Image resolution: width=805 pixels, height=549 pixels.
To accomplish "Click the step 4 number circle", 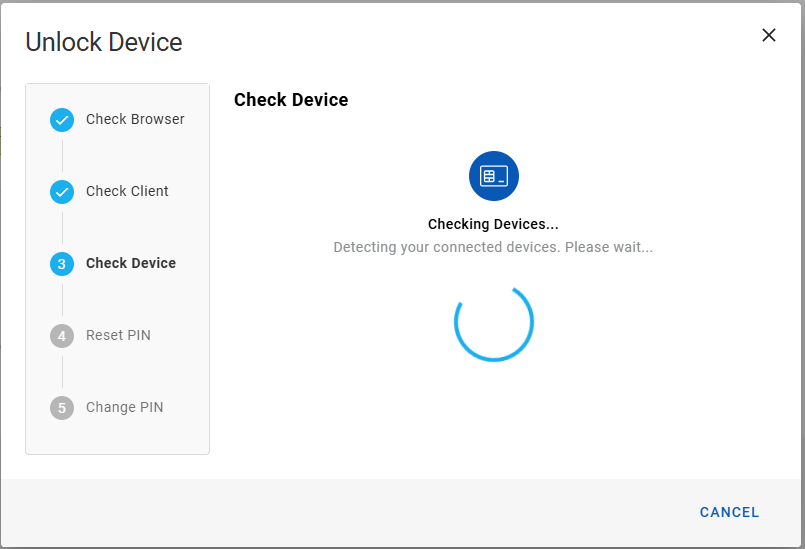I will tap(62, 336).
